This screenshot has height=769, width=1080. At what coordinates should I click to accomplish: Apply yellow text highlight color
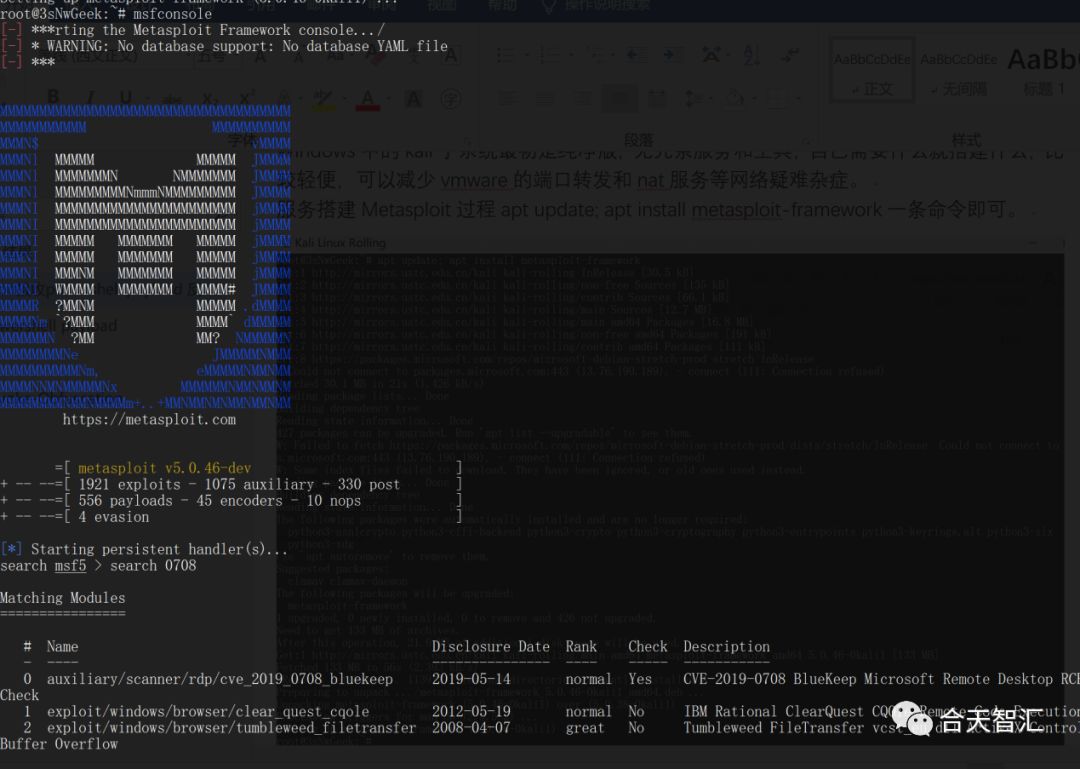coord(322,100)
